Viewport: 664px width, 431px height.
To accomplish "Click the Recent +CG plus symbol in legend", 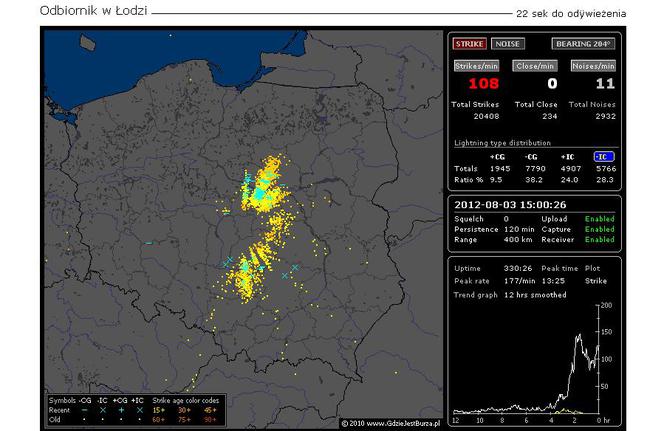I will [x=121, y=410].
